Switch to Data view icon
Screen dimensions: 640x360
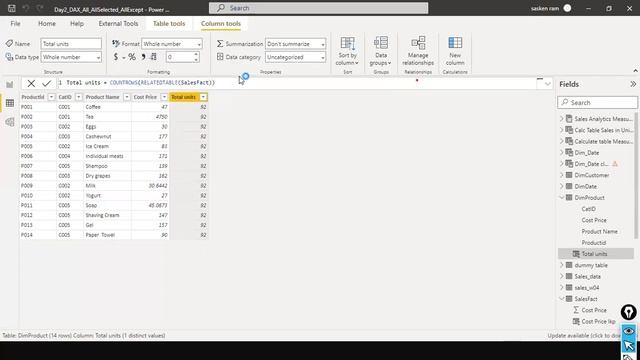coord(10,103)
